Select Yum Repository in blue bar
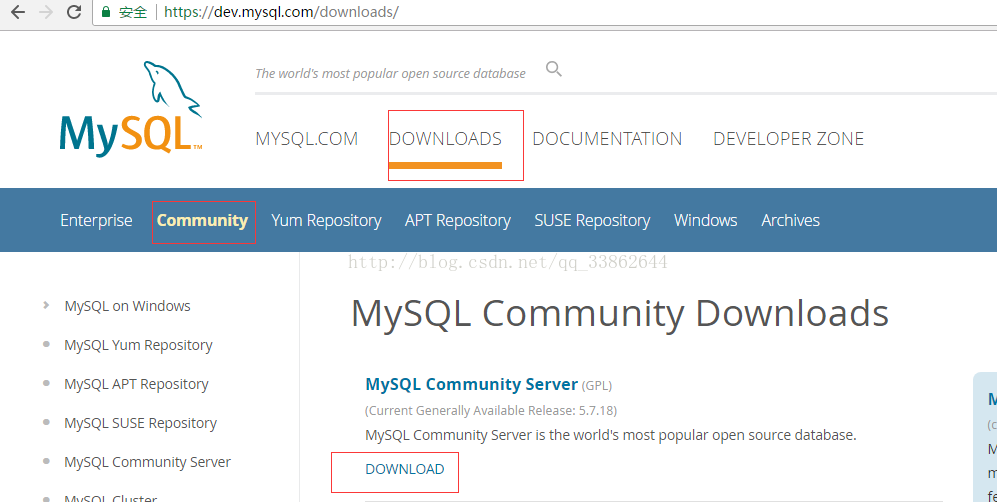The width and height of the screenshot is (997, 502). pos(326,220)
